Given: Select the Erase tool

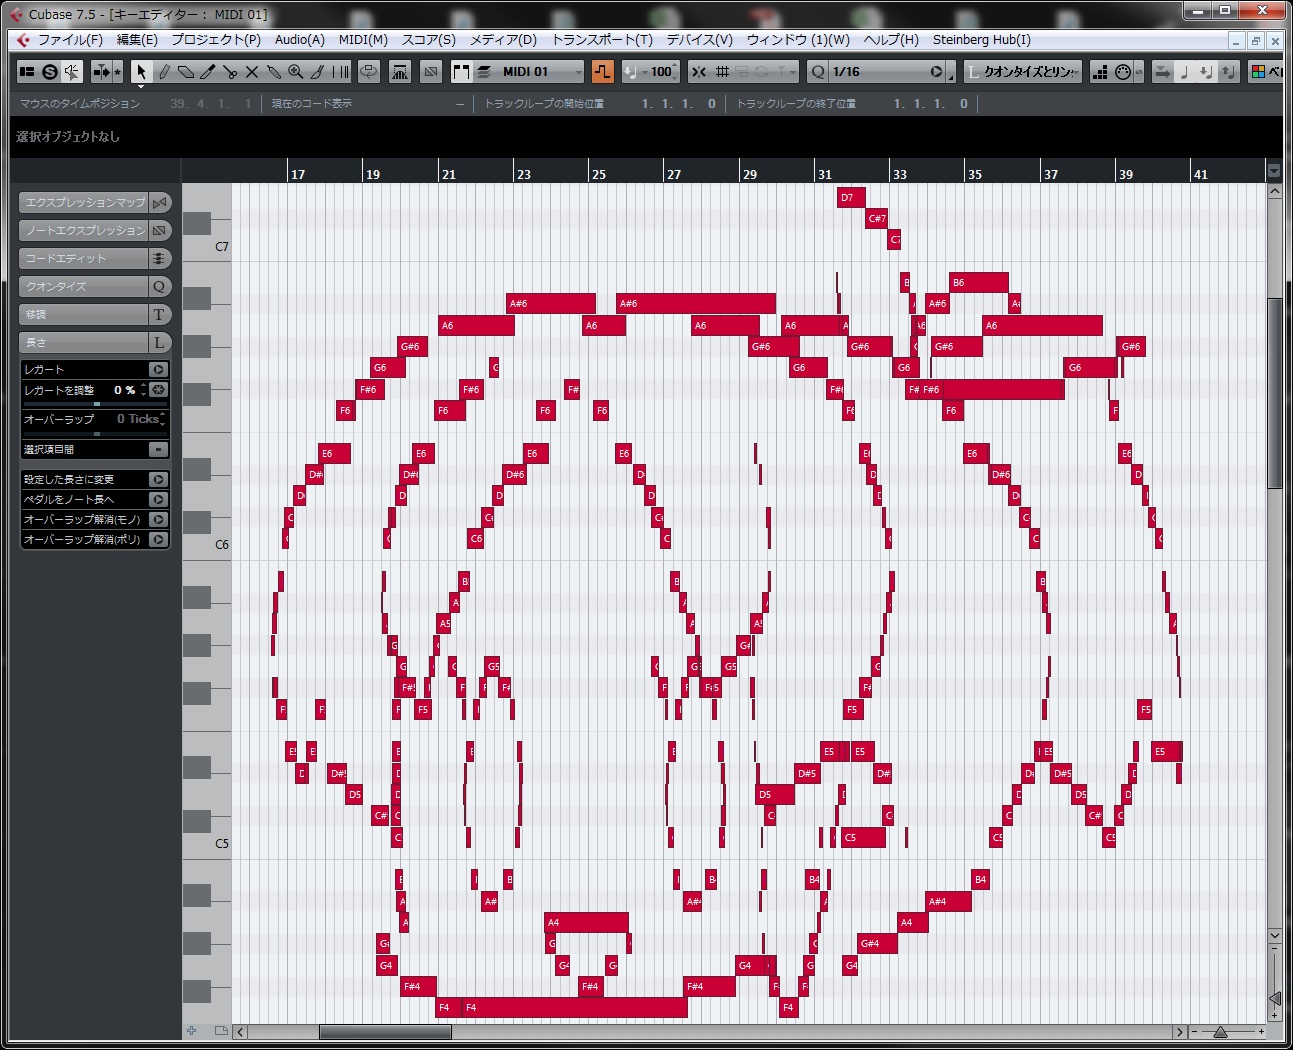Looking at the screenshot, I should pyautogui.click(x=186, y=72).
